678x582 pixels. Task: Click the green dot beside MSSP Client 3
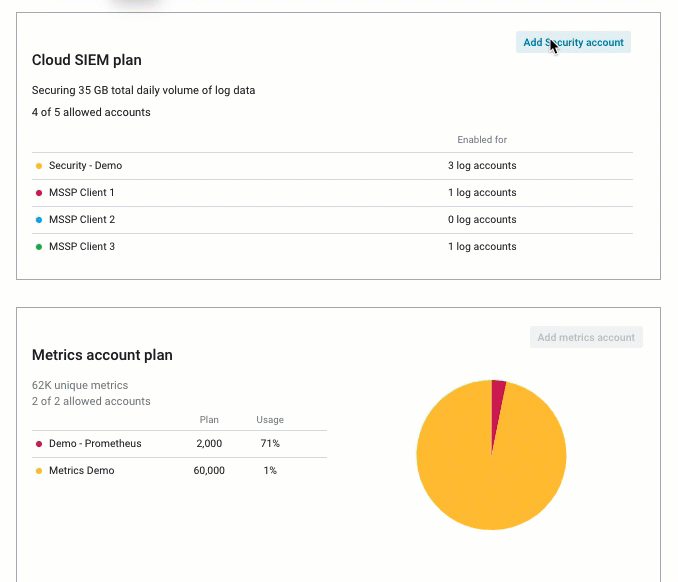[x=39, y=247]
